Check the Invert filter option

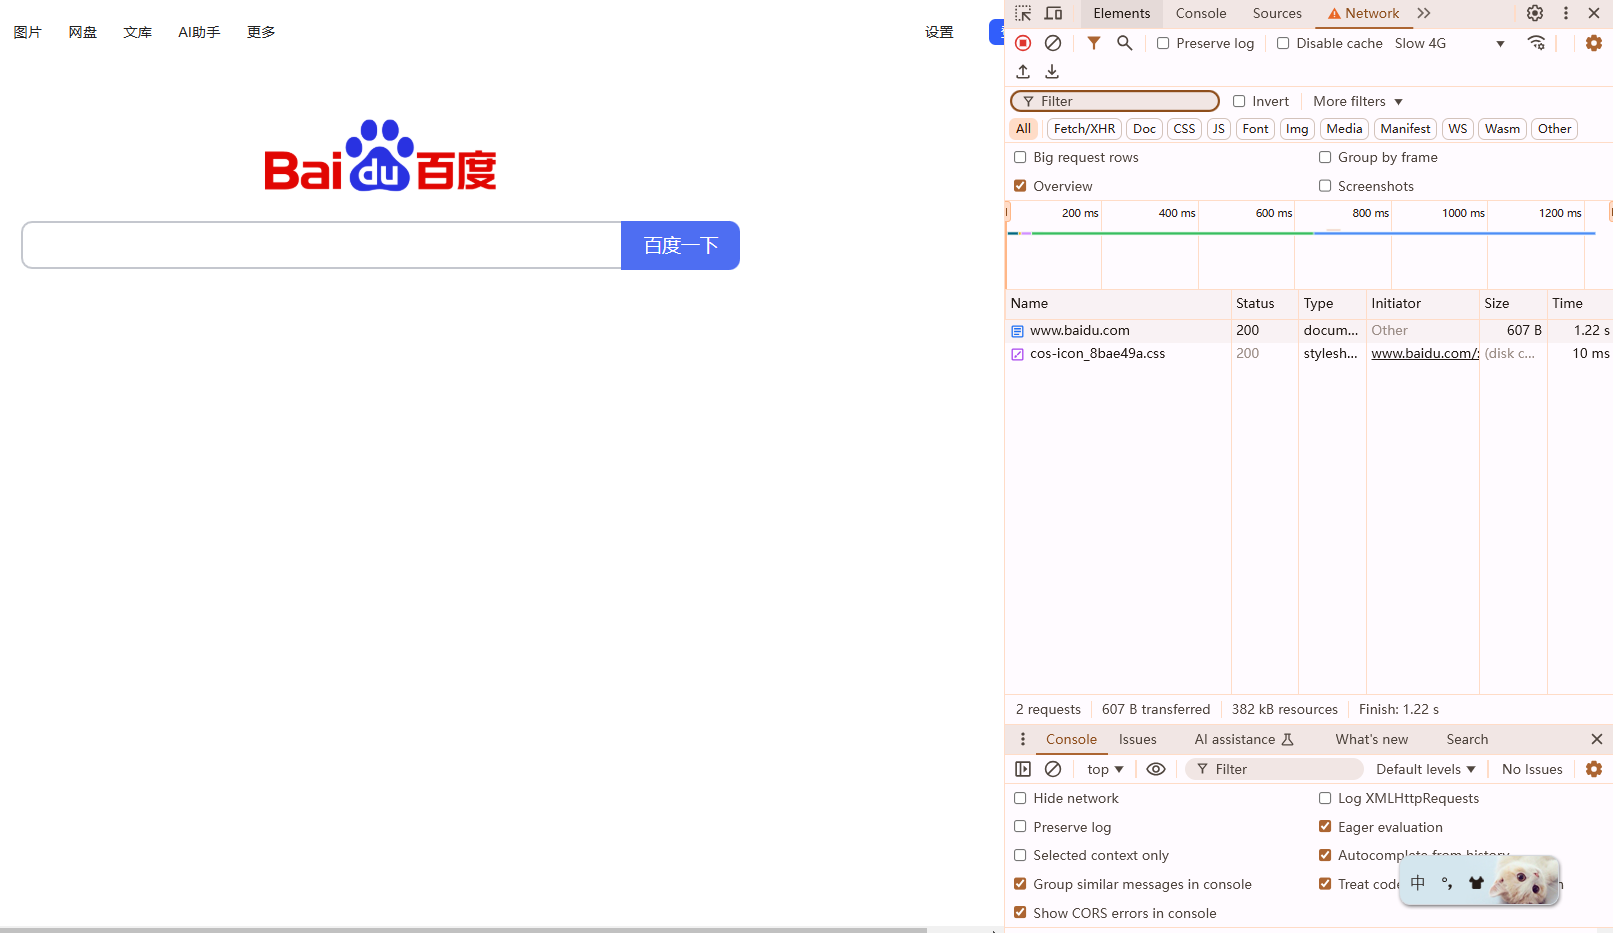click(1239, 101)
